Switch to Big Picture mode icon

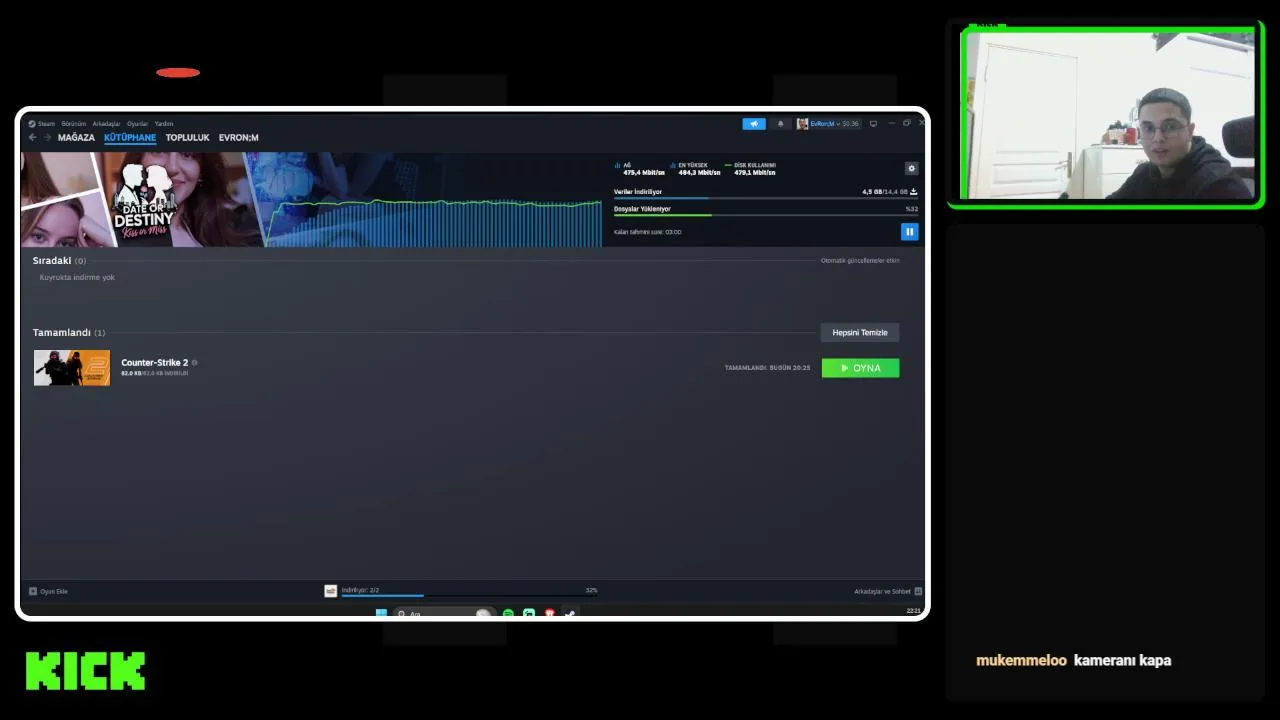[873, 124]
